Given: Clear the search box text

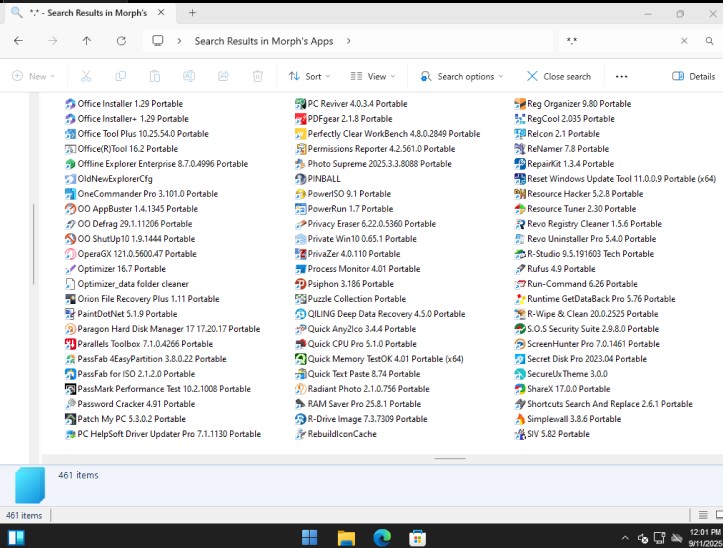Looking at the screenshot, I should 684,41.
